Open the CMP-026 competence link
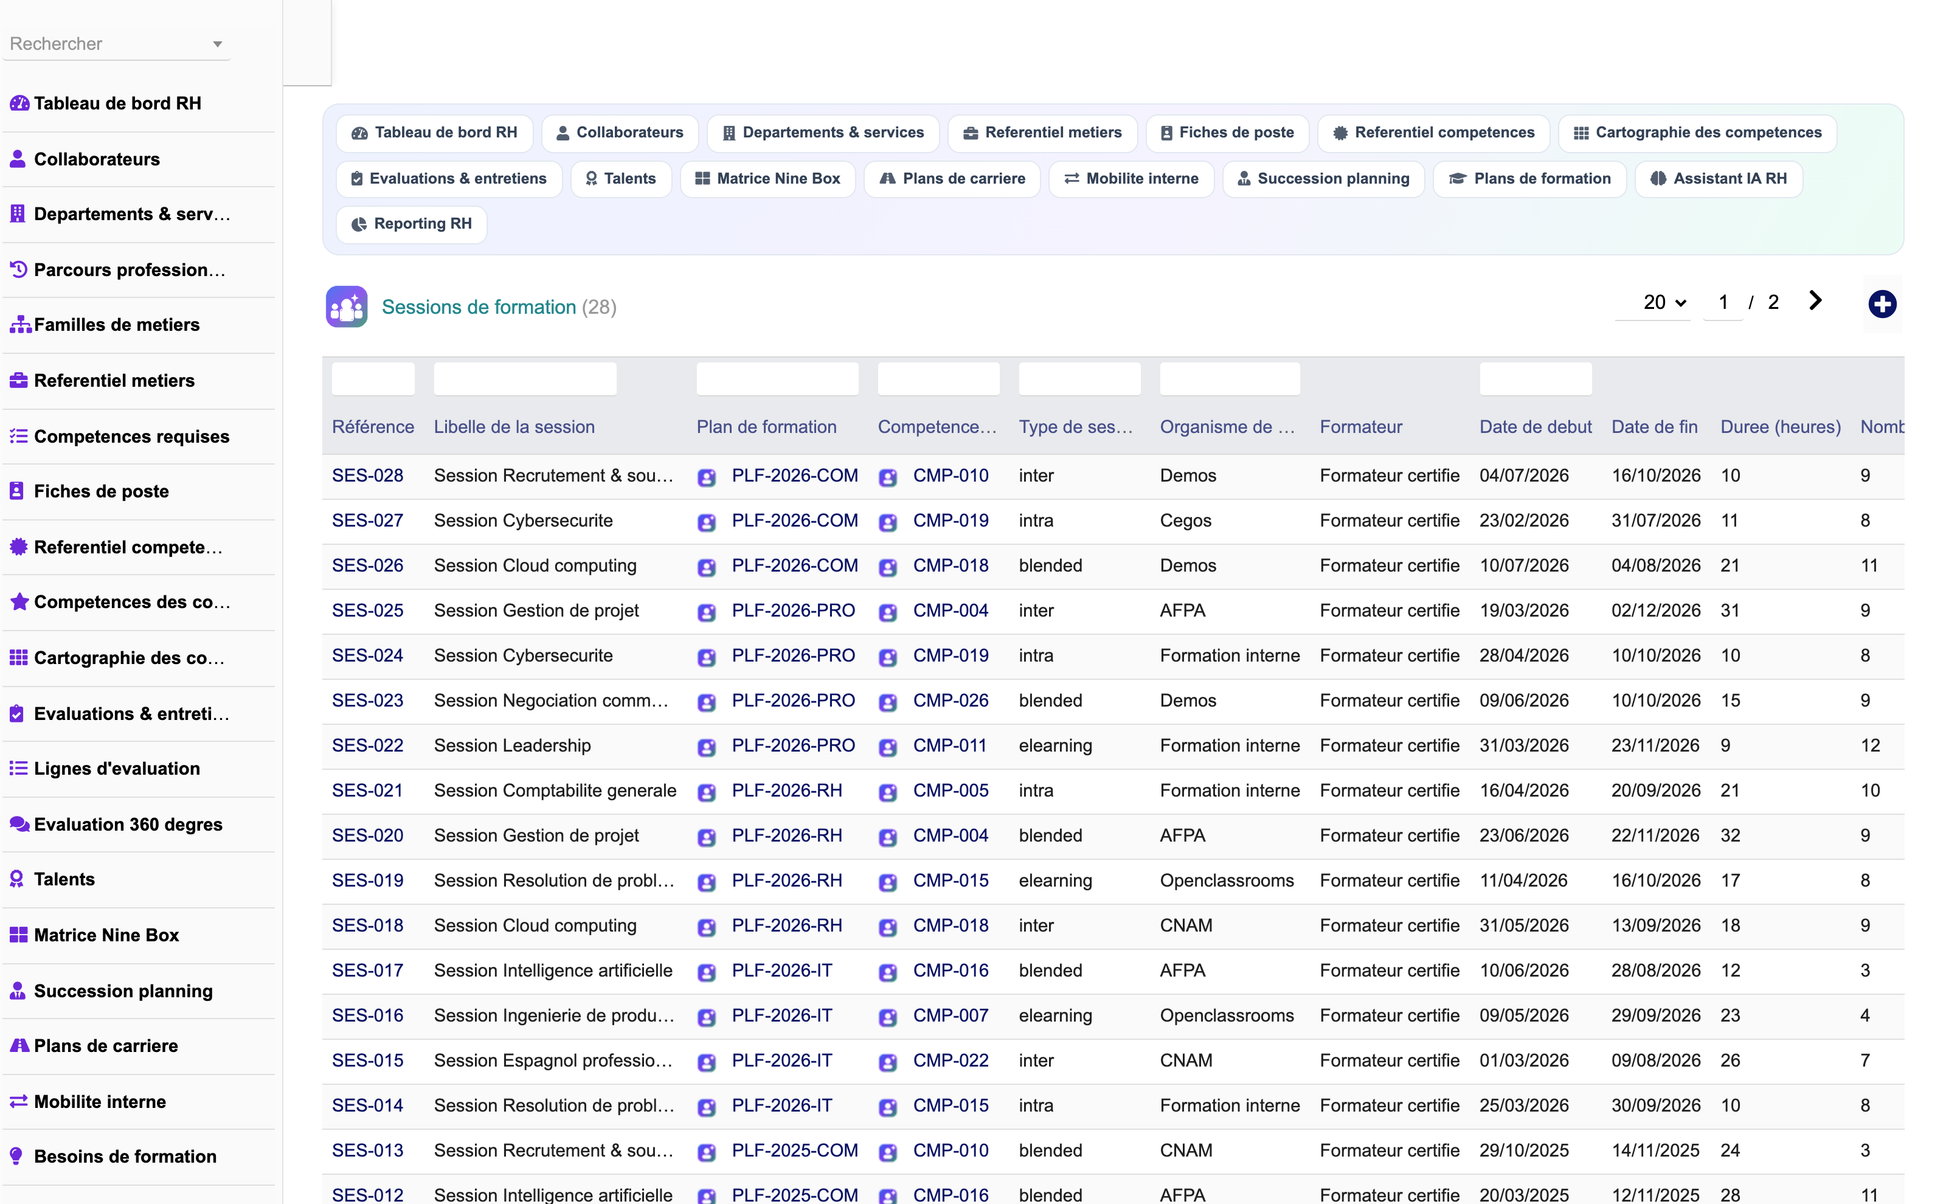The height and width of the screenshot is (1204, 1946). (951, 701)
